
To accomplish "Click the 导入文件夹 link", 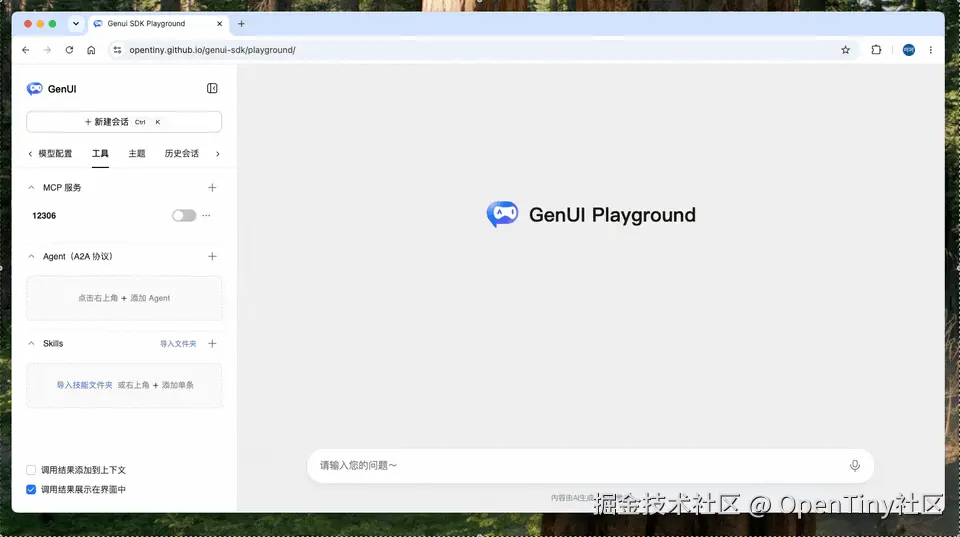I will [178, 344].
